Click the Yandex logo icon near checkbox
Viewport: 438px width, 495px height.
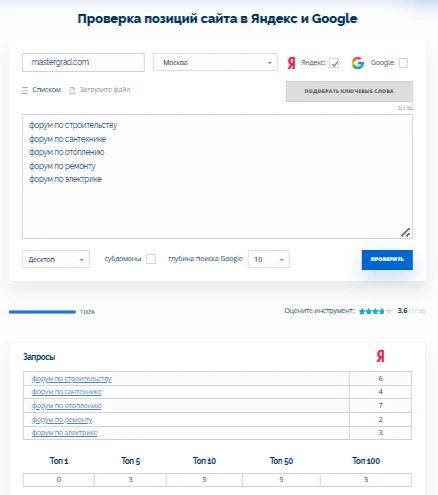coord(291,63)
